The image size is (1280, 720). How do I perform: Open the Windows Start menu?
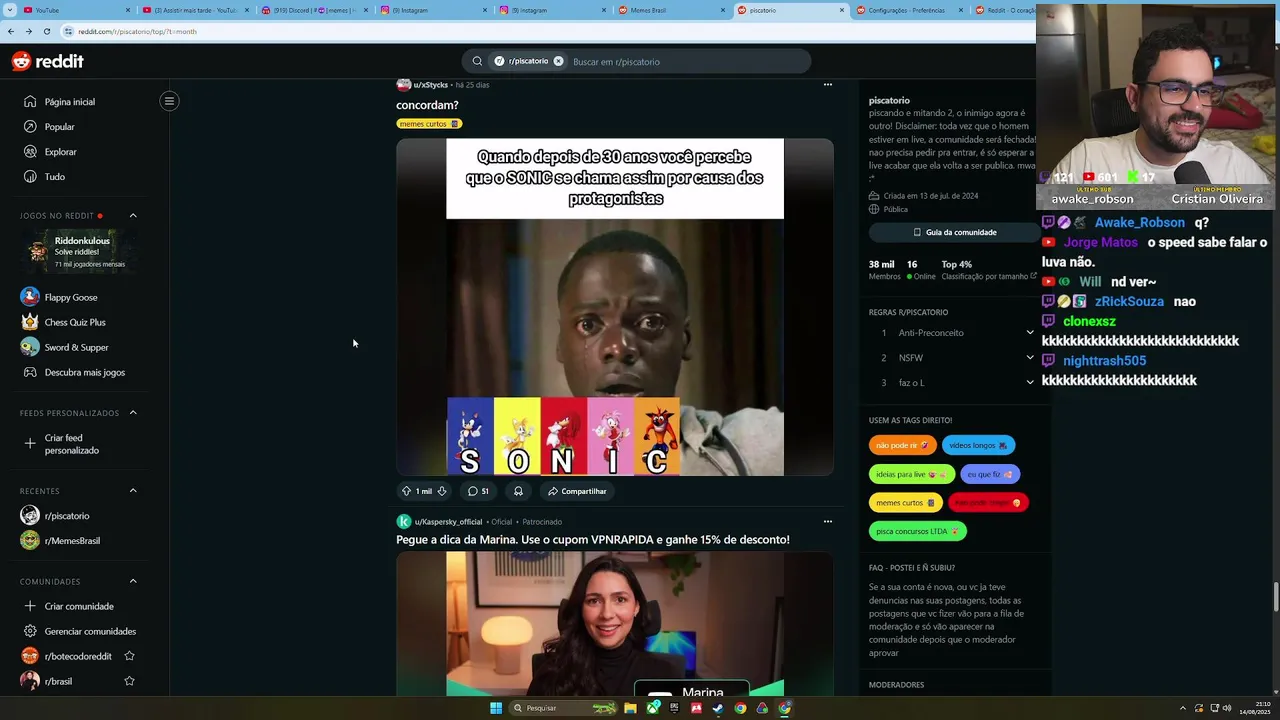[496, 708]
